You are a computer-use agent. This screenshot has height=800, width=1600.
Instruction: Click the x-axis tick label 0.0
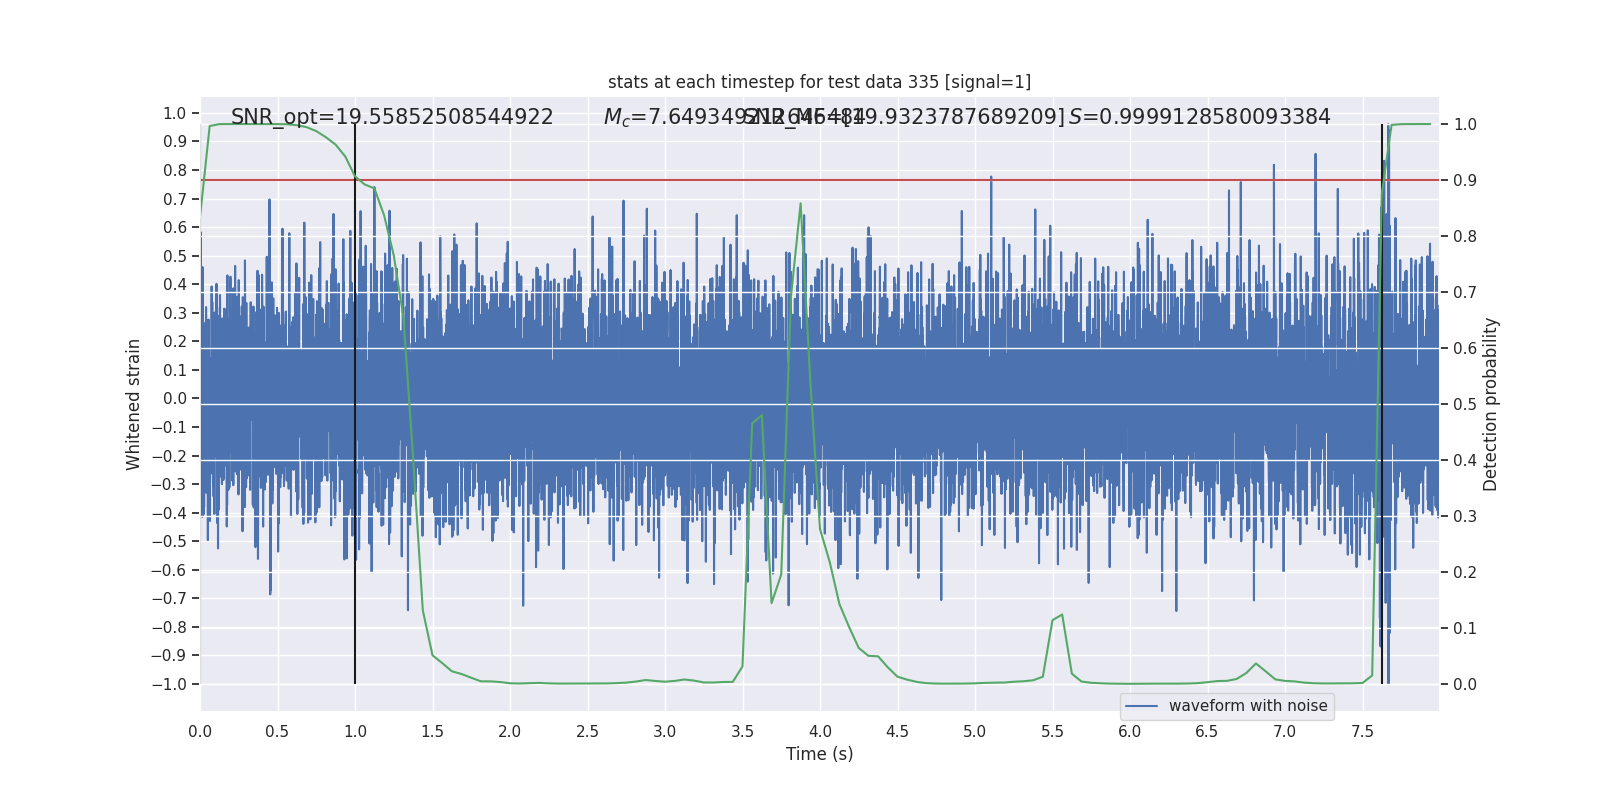click(200, 732)
